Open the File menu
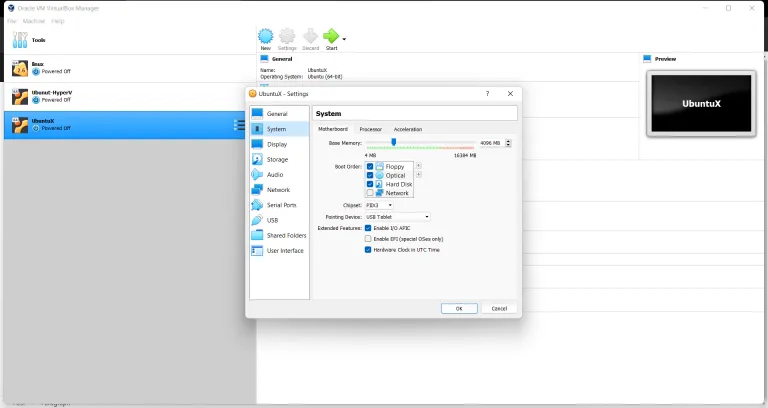The height and width of the screenshot is (408, 768). point(12,21)
